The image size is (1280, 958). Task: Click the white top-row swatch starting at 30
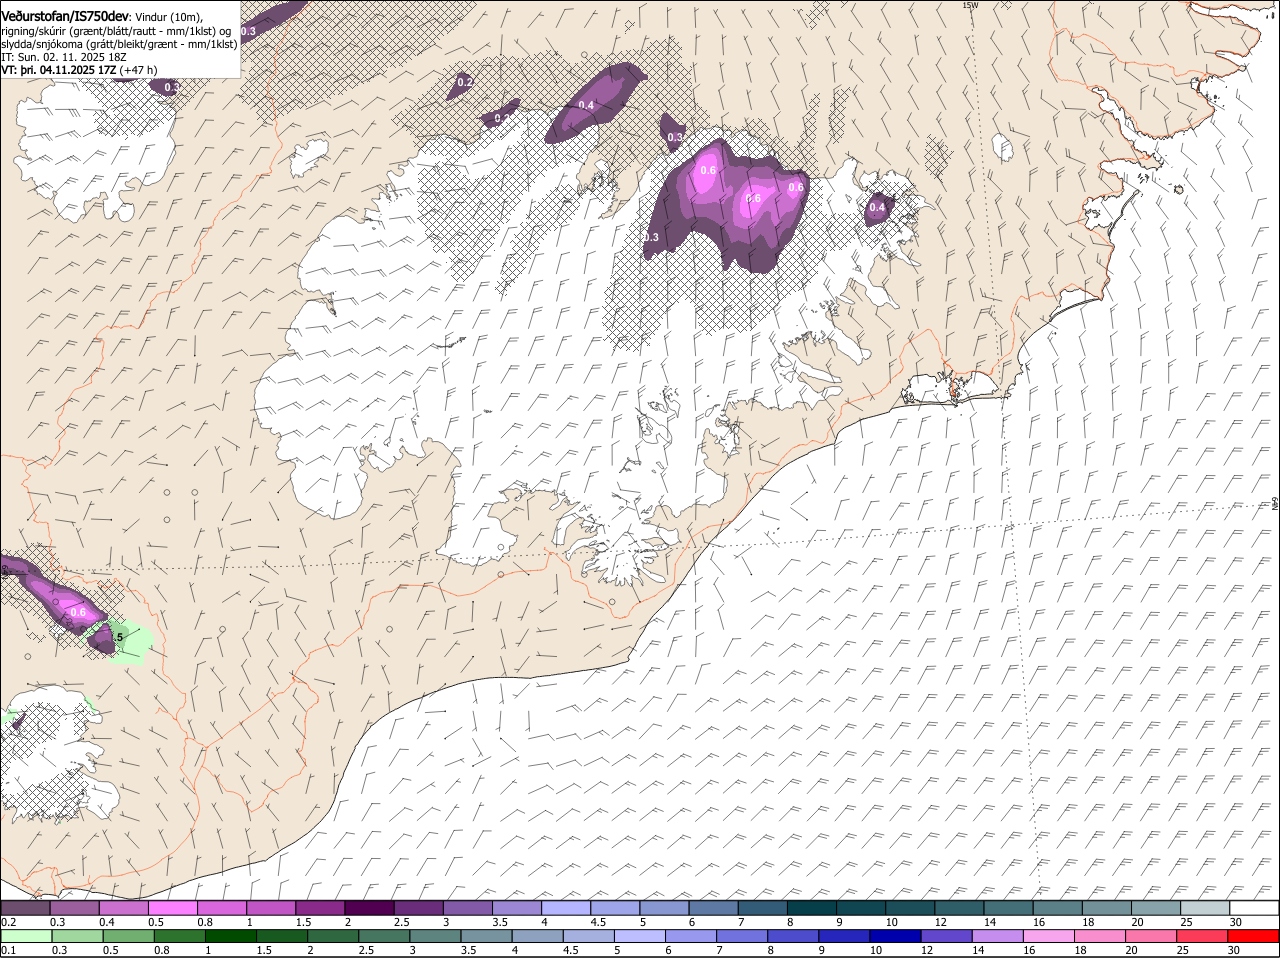[x=1255, y=908]
